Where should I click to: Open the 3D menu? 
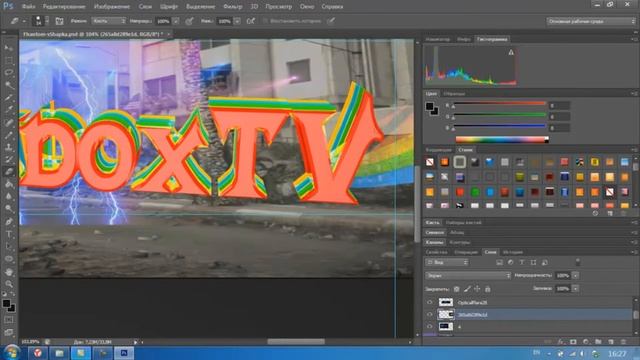click(254, 7)
